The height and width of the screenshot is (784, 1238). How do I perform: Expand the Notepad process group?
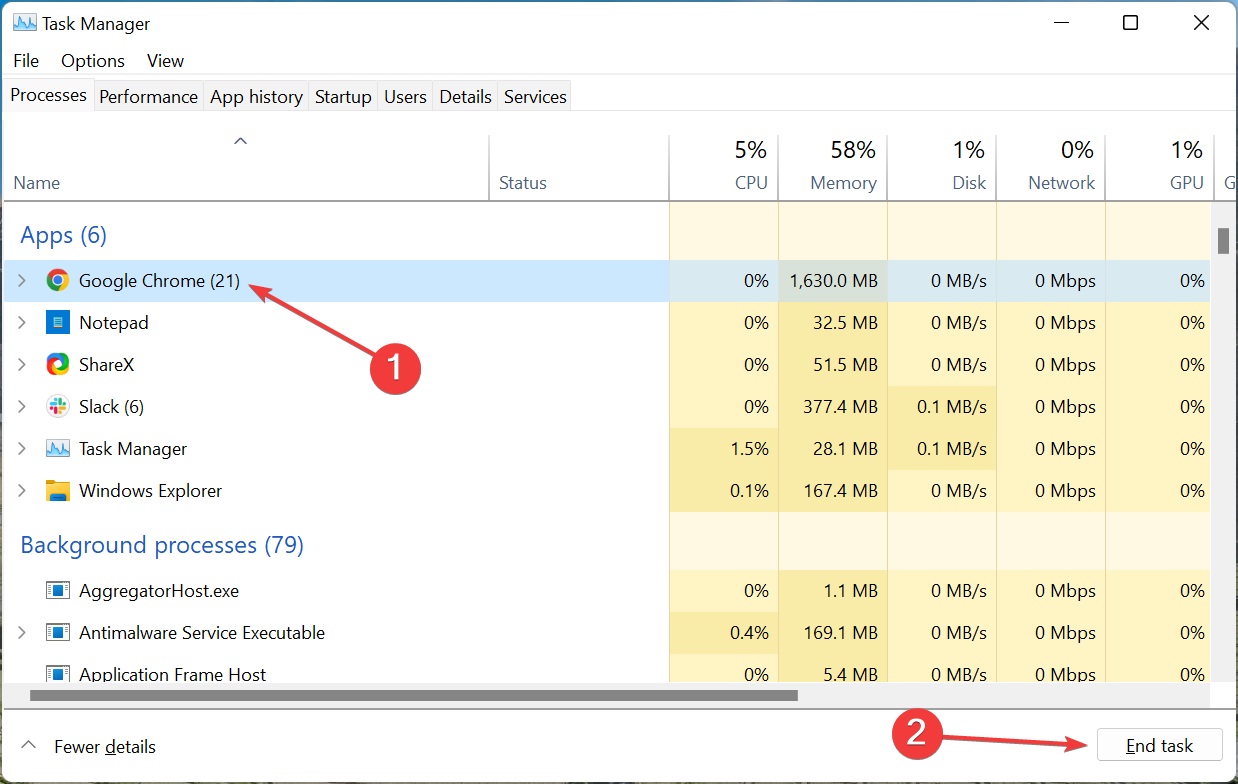[x=22, y=323]
